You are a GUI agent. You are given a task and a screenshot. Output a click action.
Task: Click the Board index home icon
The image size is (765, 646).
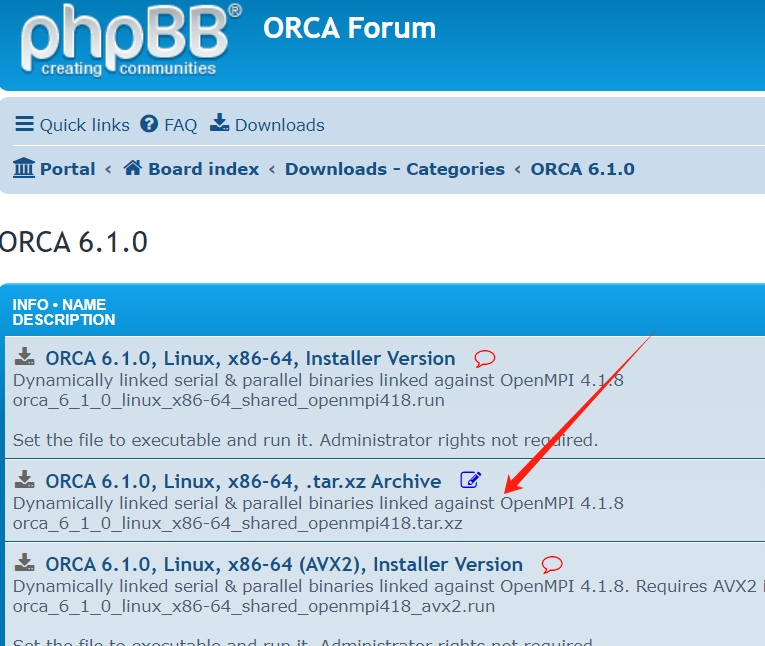click(x=133, y=168)
